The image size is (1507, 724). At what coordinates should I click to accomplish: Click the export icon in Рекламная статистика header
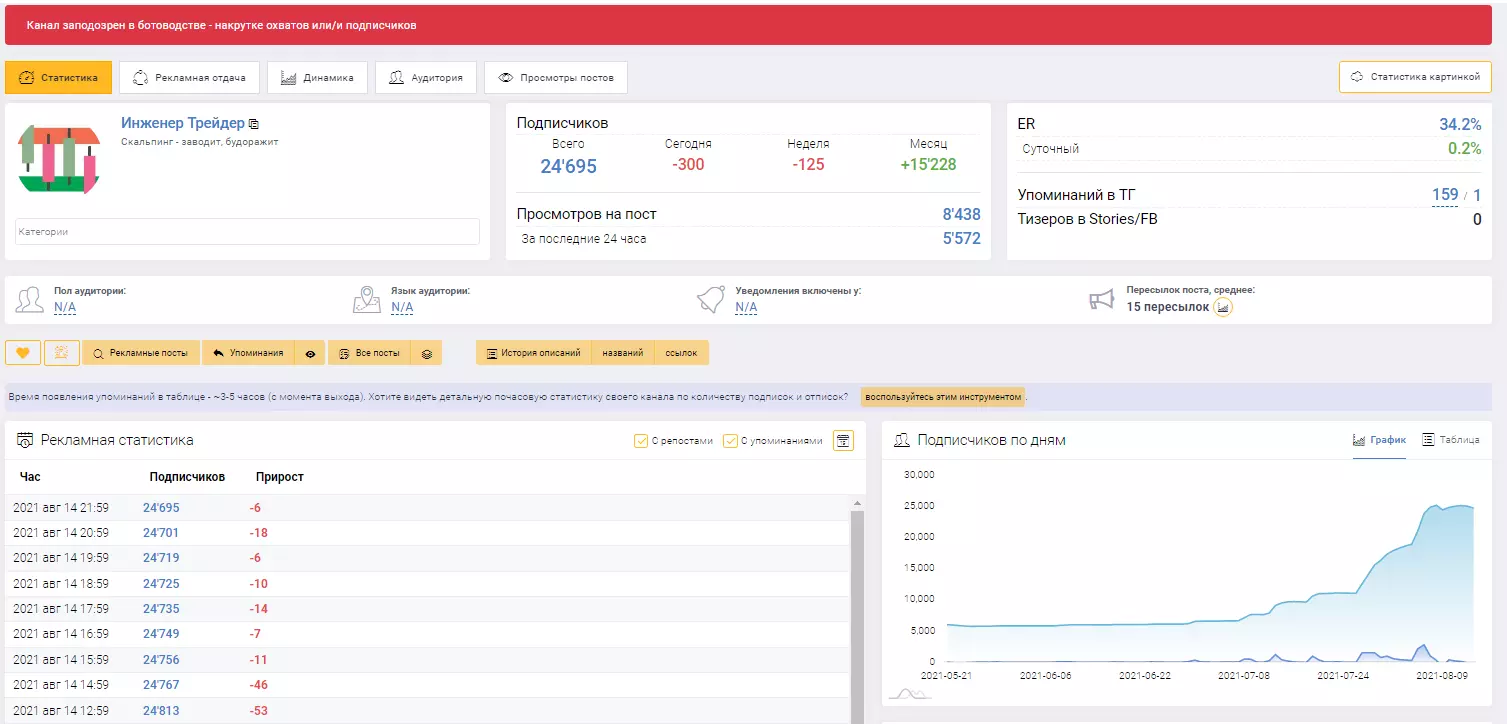843,440
